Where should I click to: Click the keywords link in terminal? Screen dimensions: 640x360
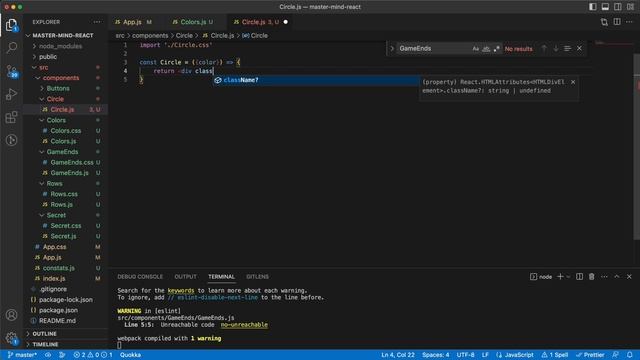(x=181, y=291)
